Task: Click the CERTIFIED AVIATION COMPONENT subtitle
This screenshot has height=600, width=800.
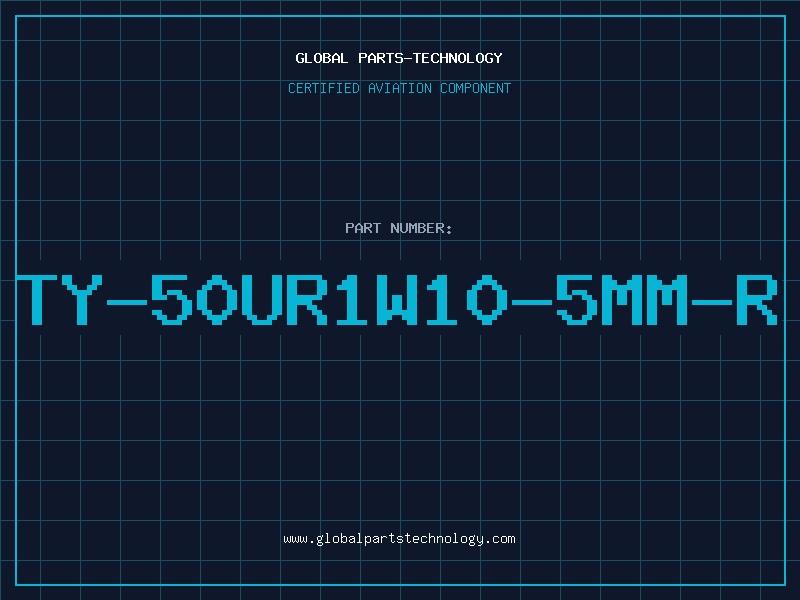Action: coord(399,88)
